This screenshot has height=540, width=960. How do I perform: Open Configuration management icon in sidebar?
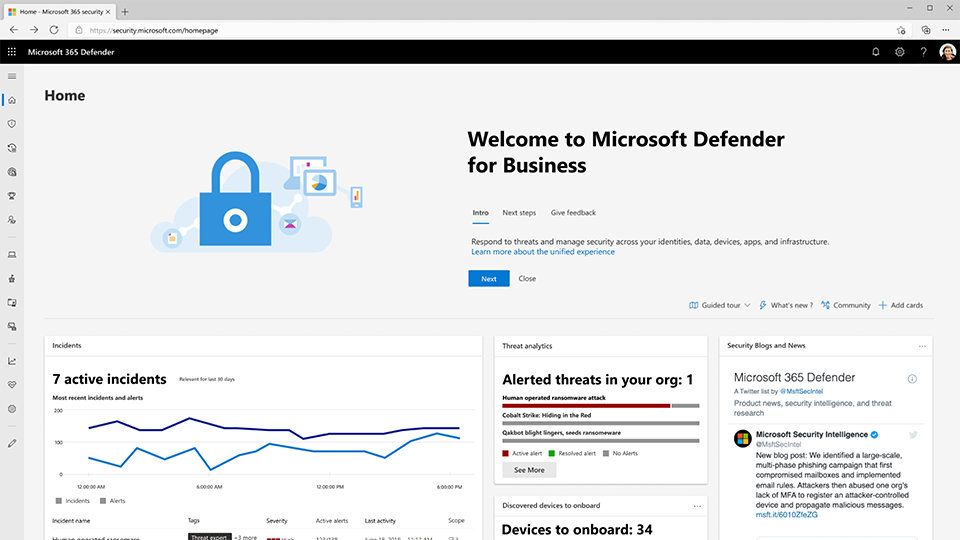pos(12,326)
